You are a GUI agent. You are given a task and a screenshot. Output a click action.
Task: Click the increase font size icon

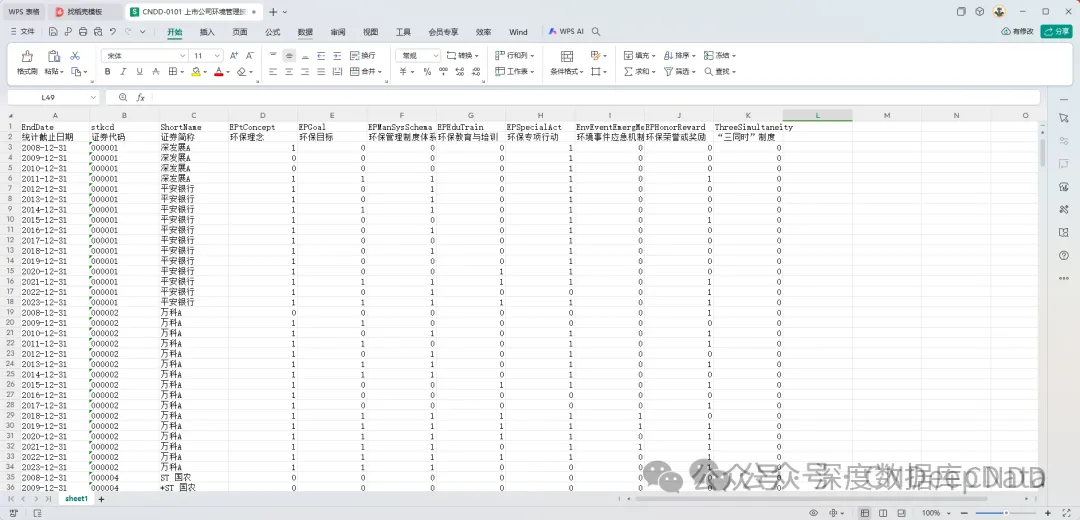(x=235, y=56)
